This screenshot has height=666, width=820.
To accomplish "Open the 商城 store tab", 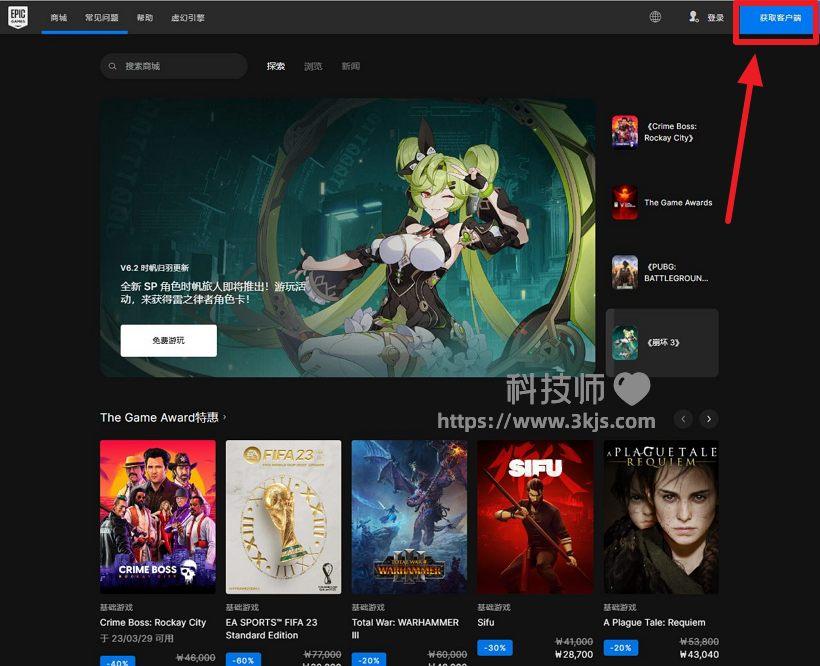I will point(59,18).
